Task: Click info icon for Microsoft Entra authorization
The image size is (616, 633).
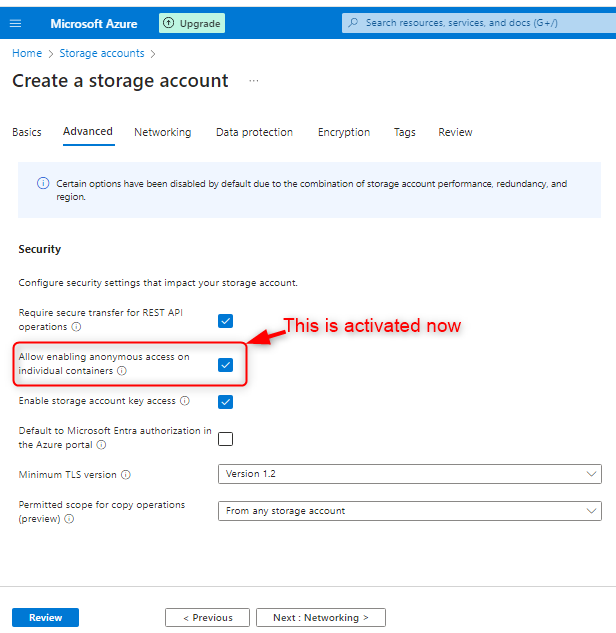Action: tap(101, 445)
